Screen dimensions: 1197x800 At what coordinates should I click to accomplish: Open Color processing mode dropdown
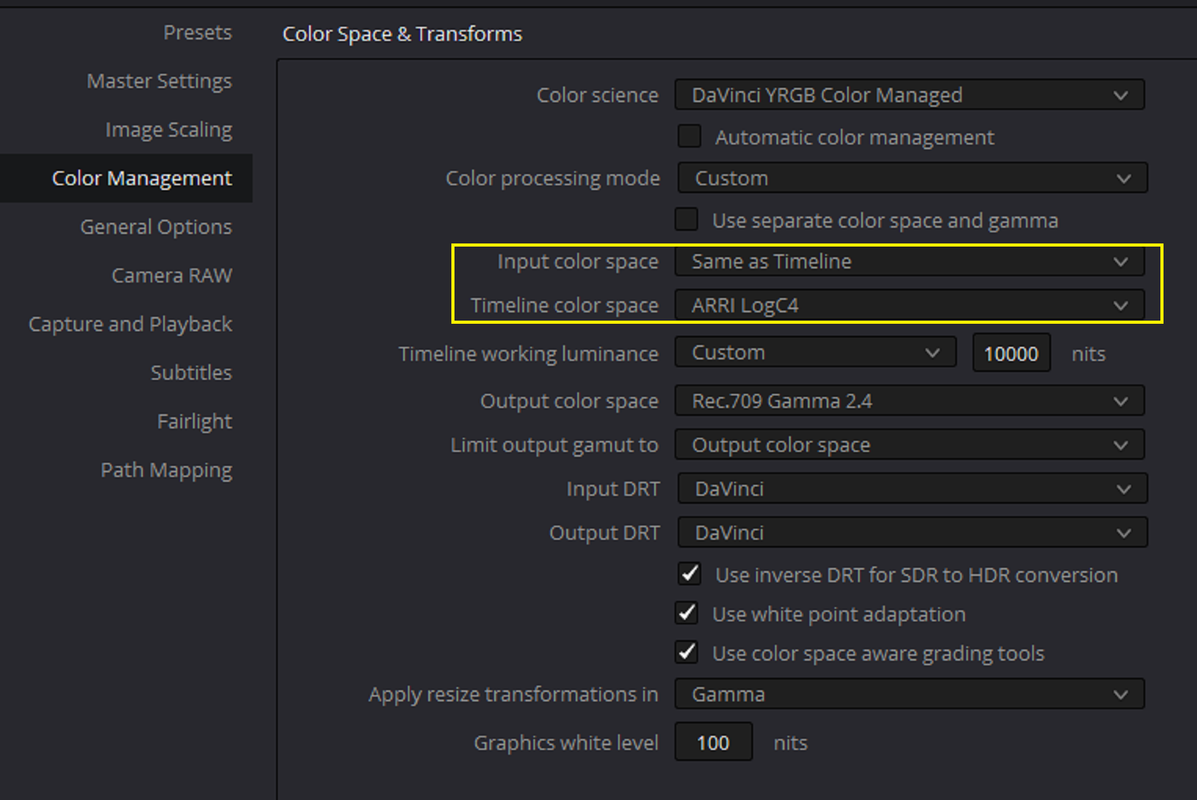pos(912,178)
